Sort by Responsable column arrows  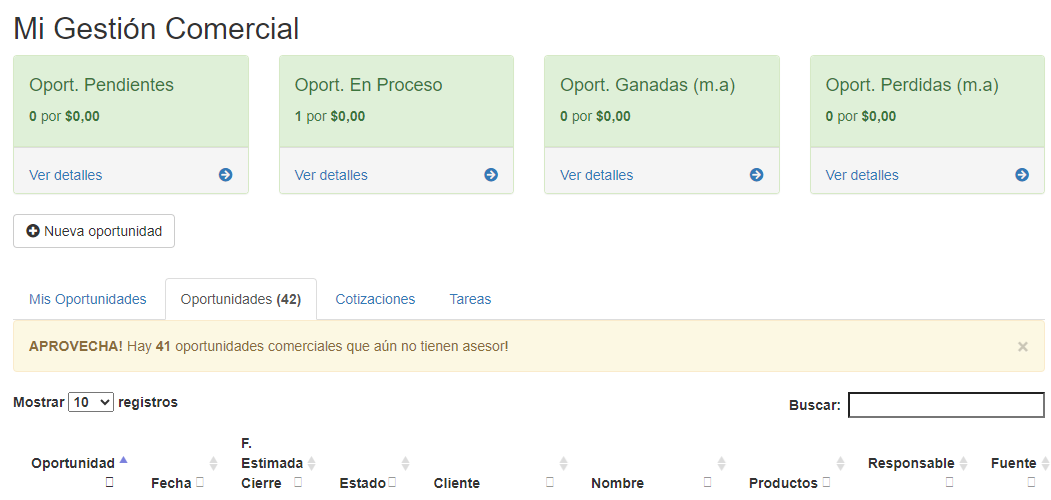click(963, 463)
